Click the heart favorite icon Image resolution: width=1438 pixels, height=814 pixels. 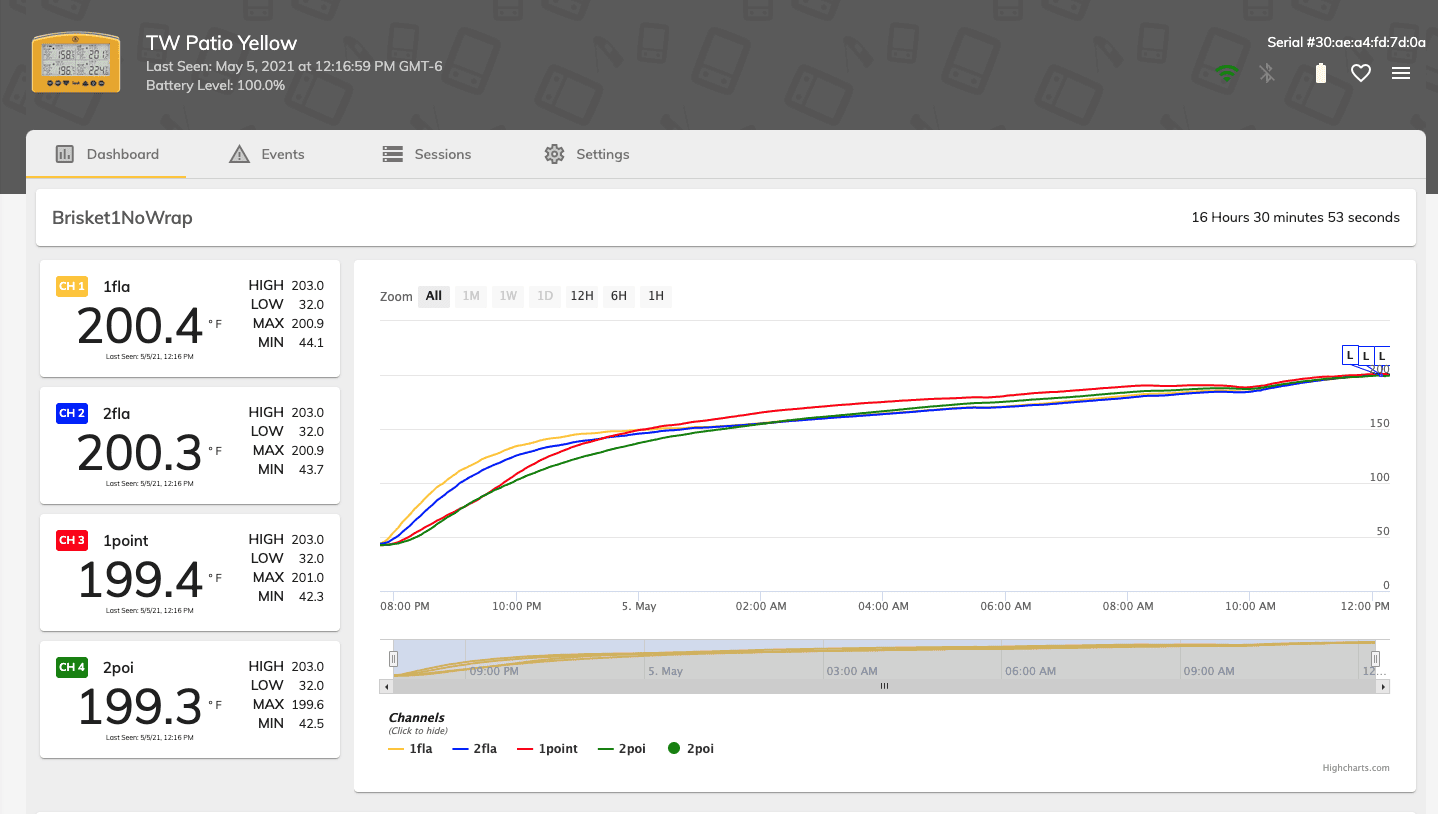[x=1360, y=73]
